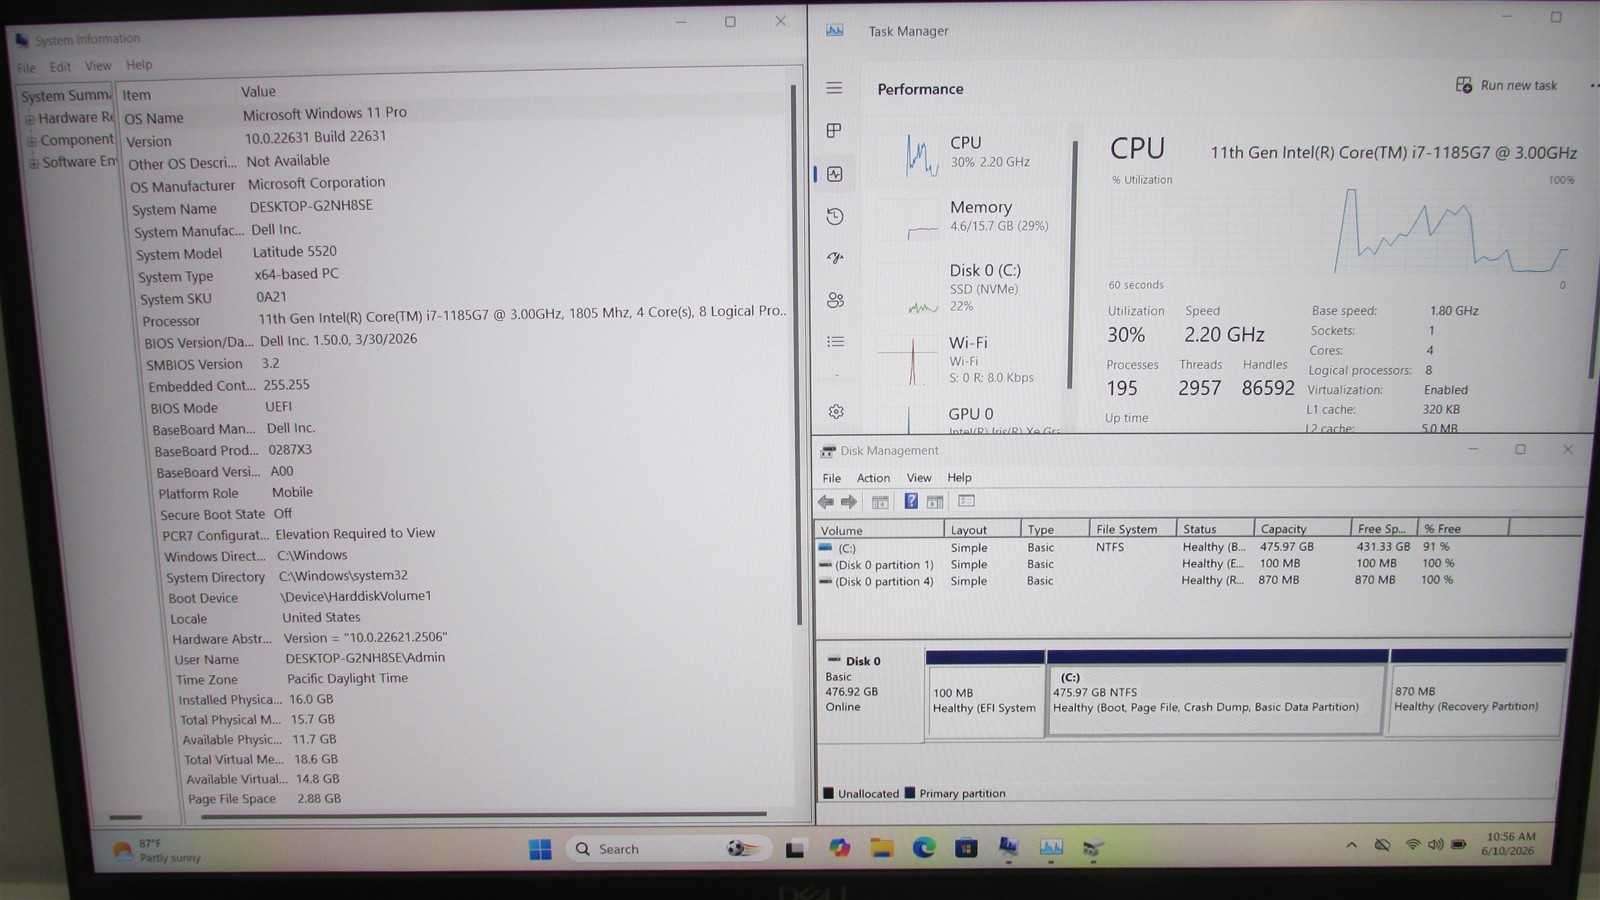Expand Software Environment tree node
Image resolution: width=1600 pixels, height=900 pixels.
[34, 163]
